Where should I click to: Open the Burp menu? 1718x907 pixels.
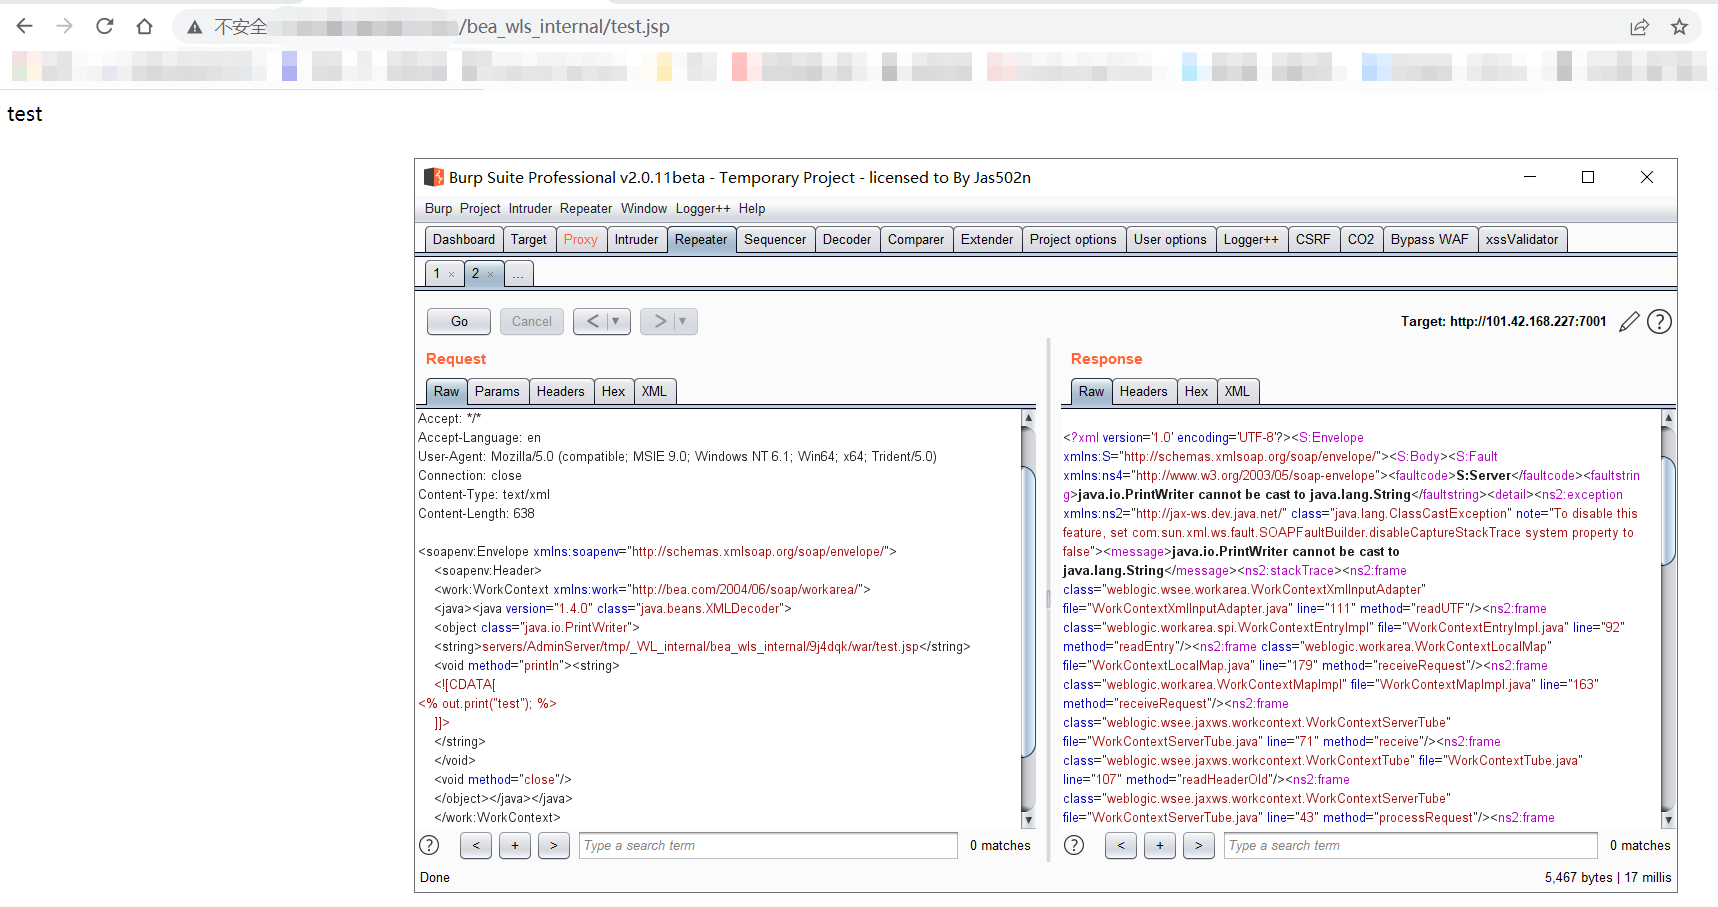pyautogui.click(x=438, y=208)
